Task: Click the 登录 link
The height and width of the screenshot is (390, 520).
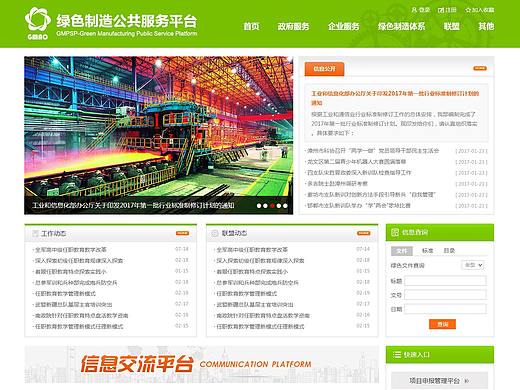Action: tap(424, 10)
